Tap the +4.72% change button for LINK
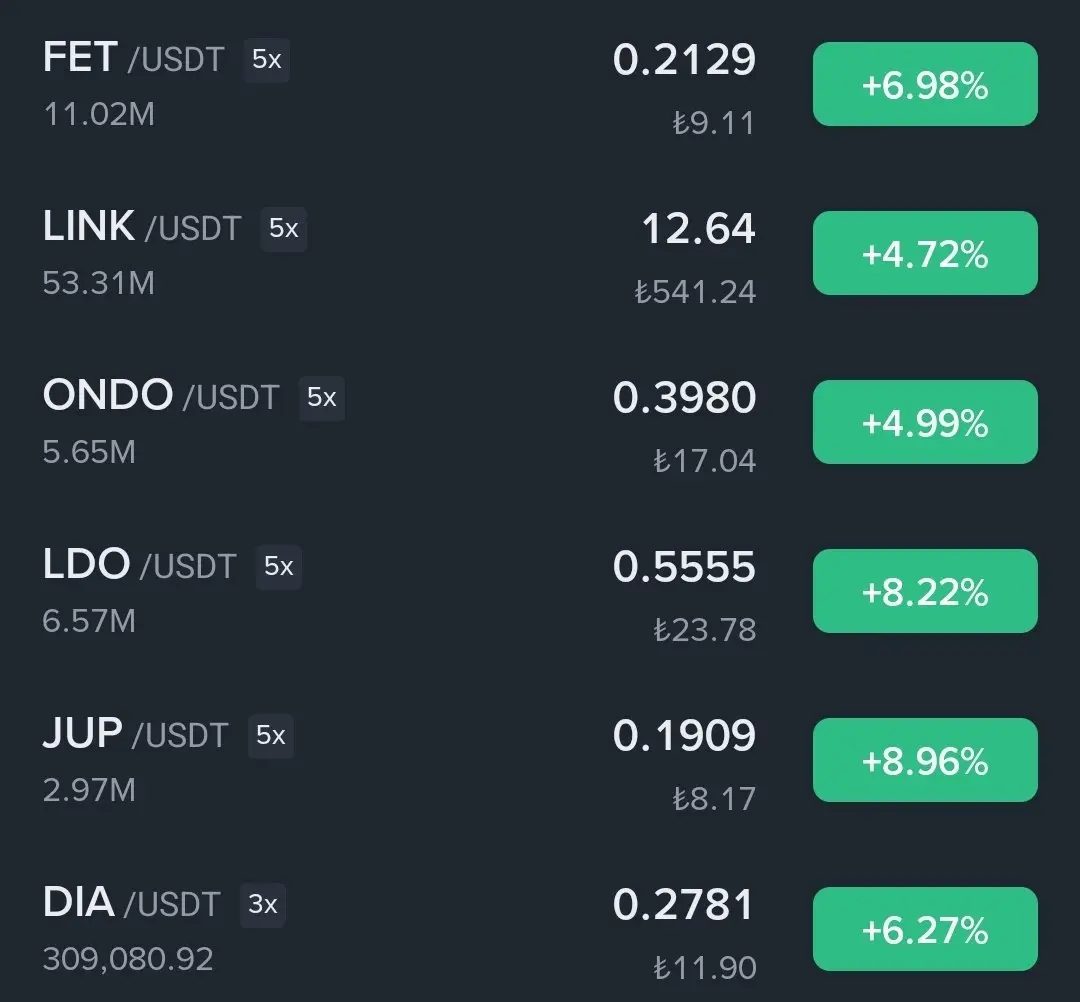 (x=925, y=254)
